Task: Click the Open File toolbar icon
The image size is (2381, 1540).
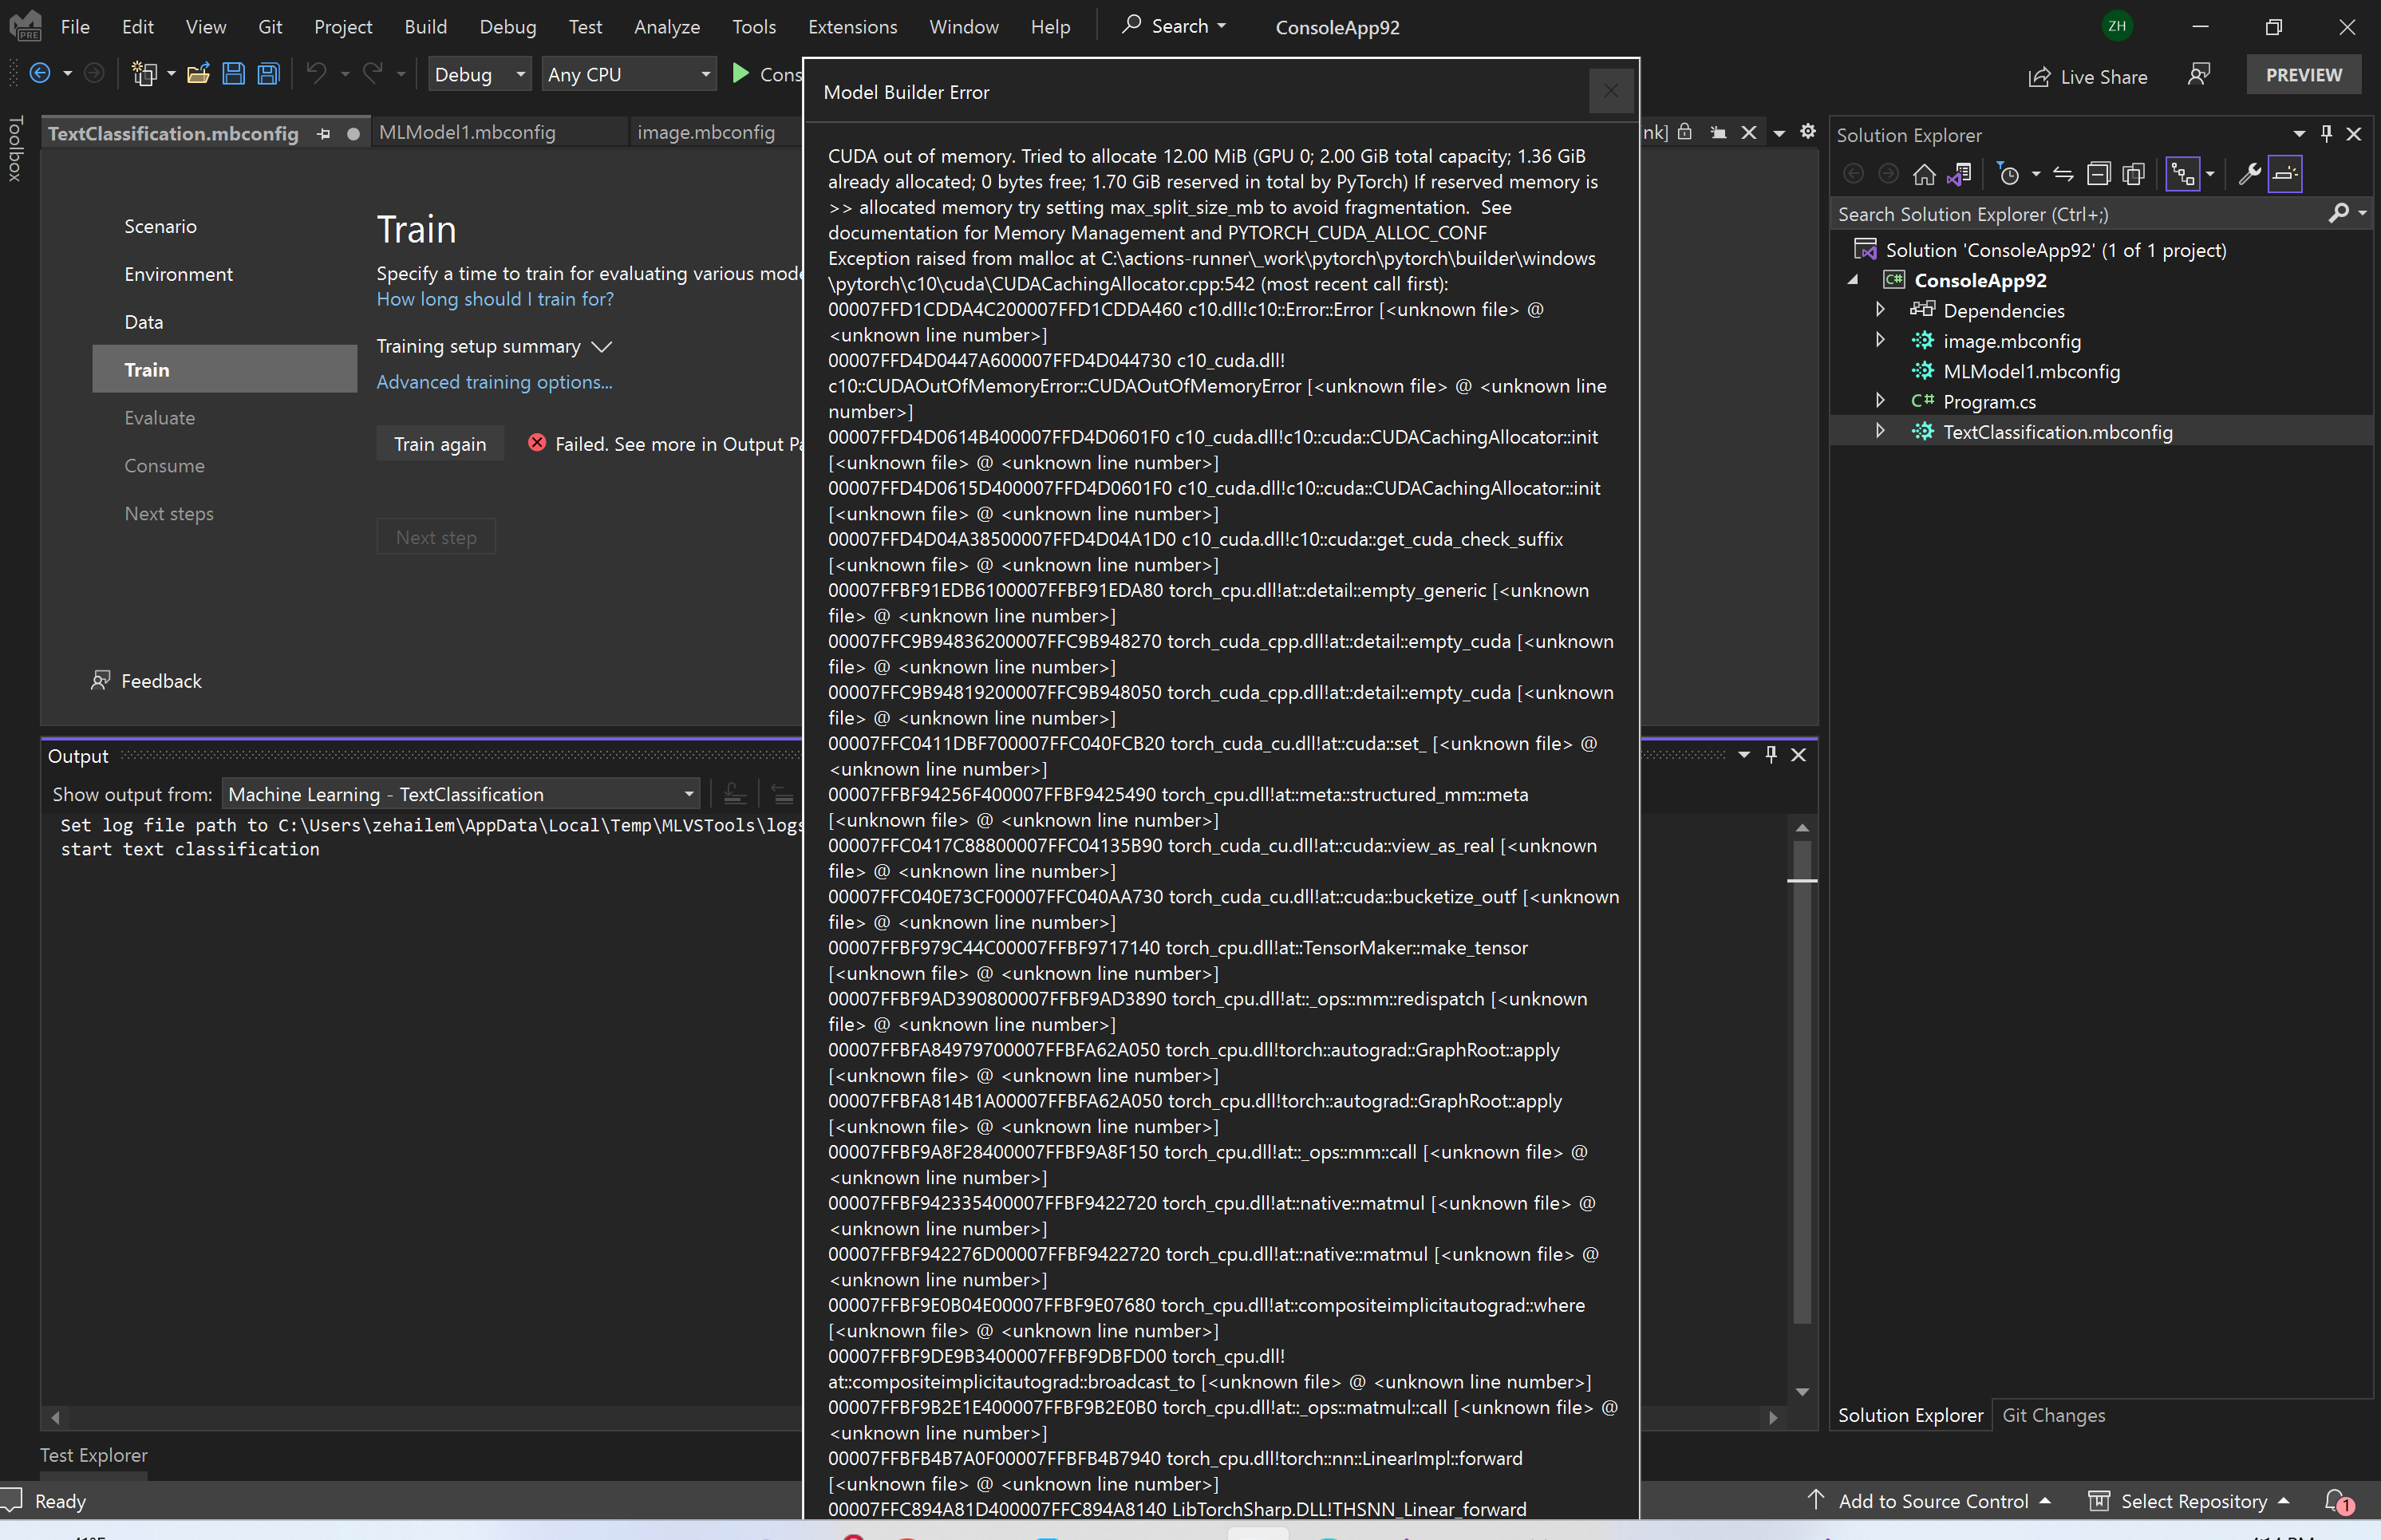Action: [x=198, y=73]
